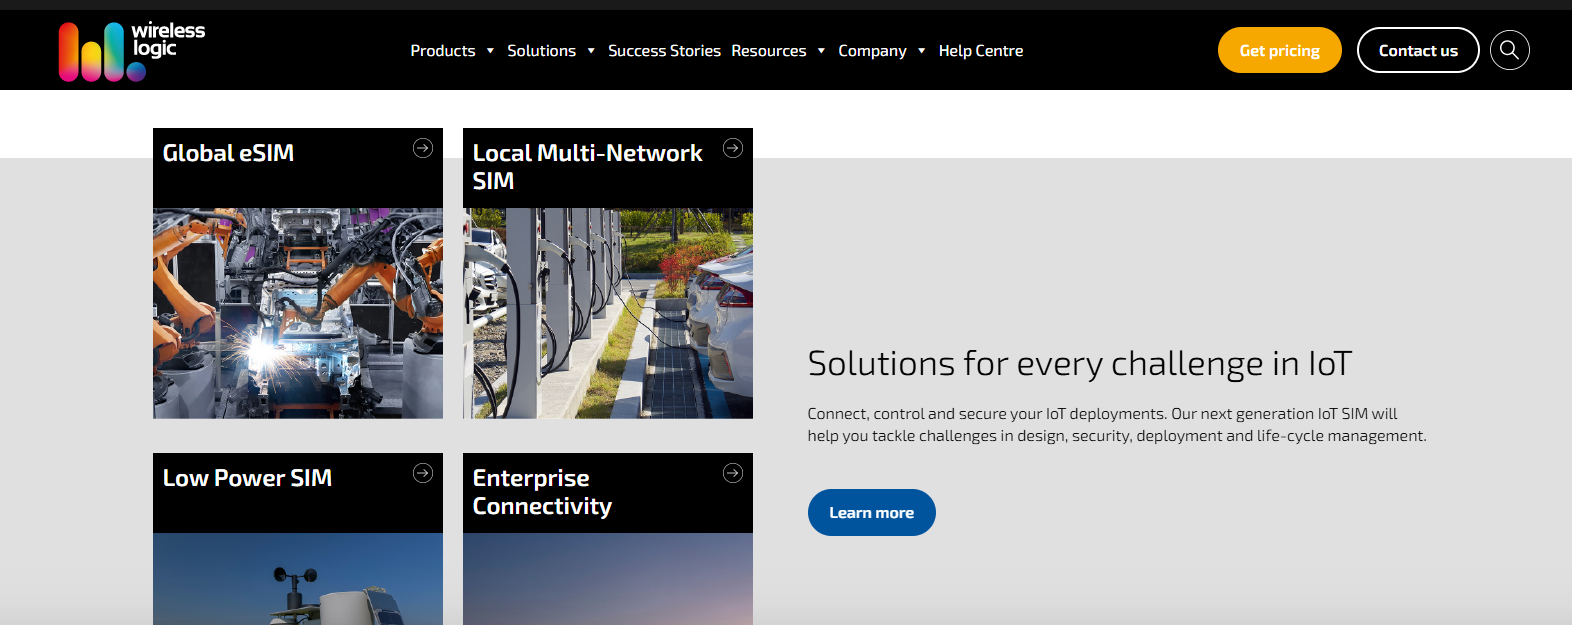1572x625 pixels.
Task: Click the Learn more button
Action: point(872,512)
